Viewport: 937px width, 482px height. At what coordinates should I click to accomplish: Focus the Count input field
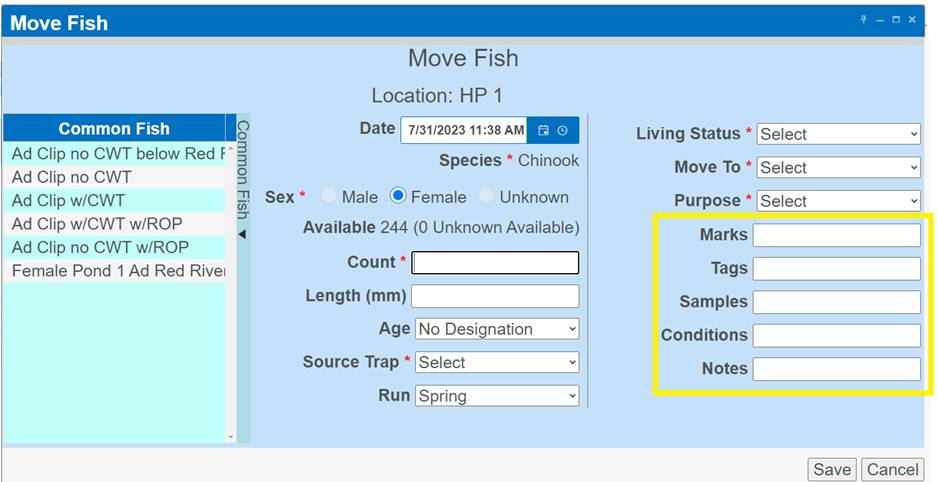click(495, 263)
